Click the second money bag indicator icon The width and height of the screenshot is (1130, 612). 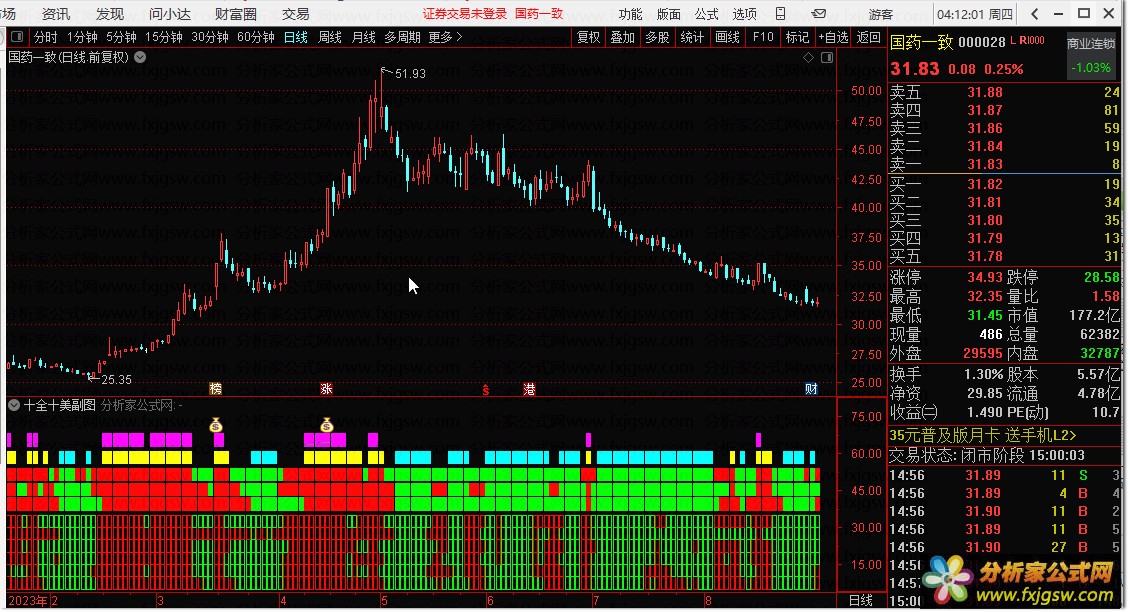[x=326, y=425]
